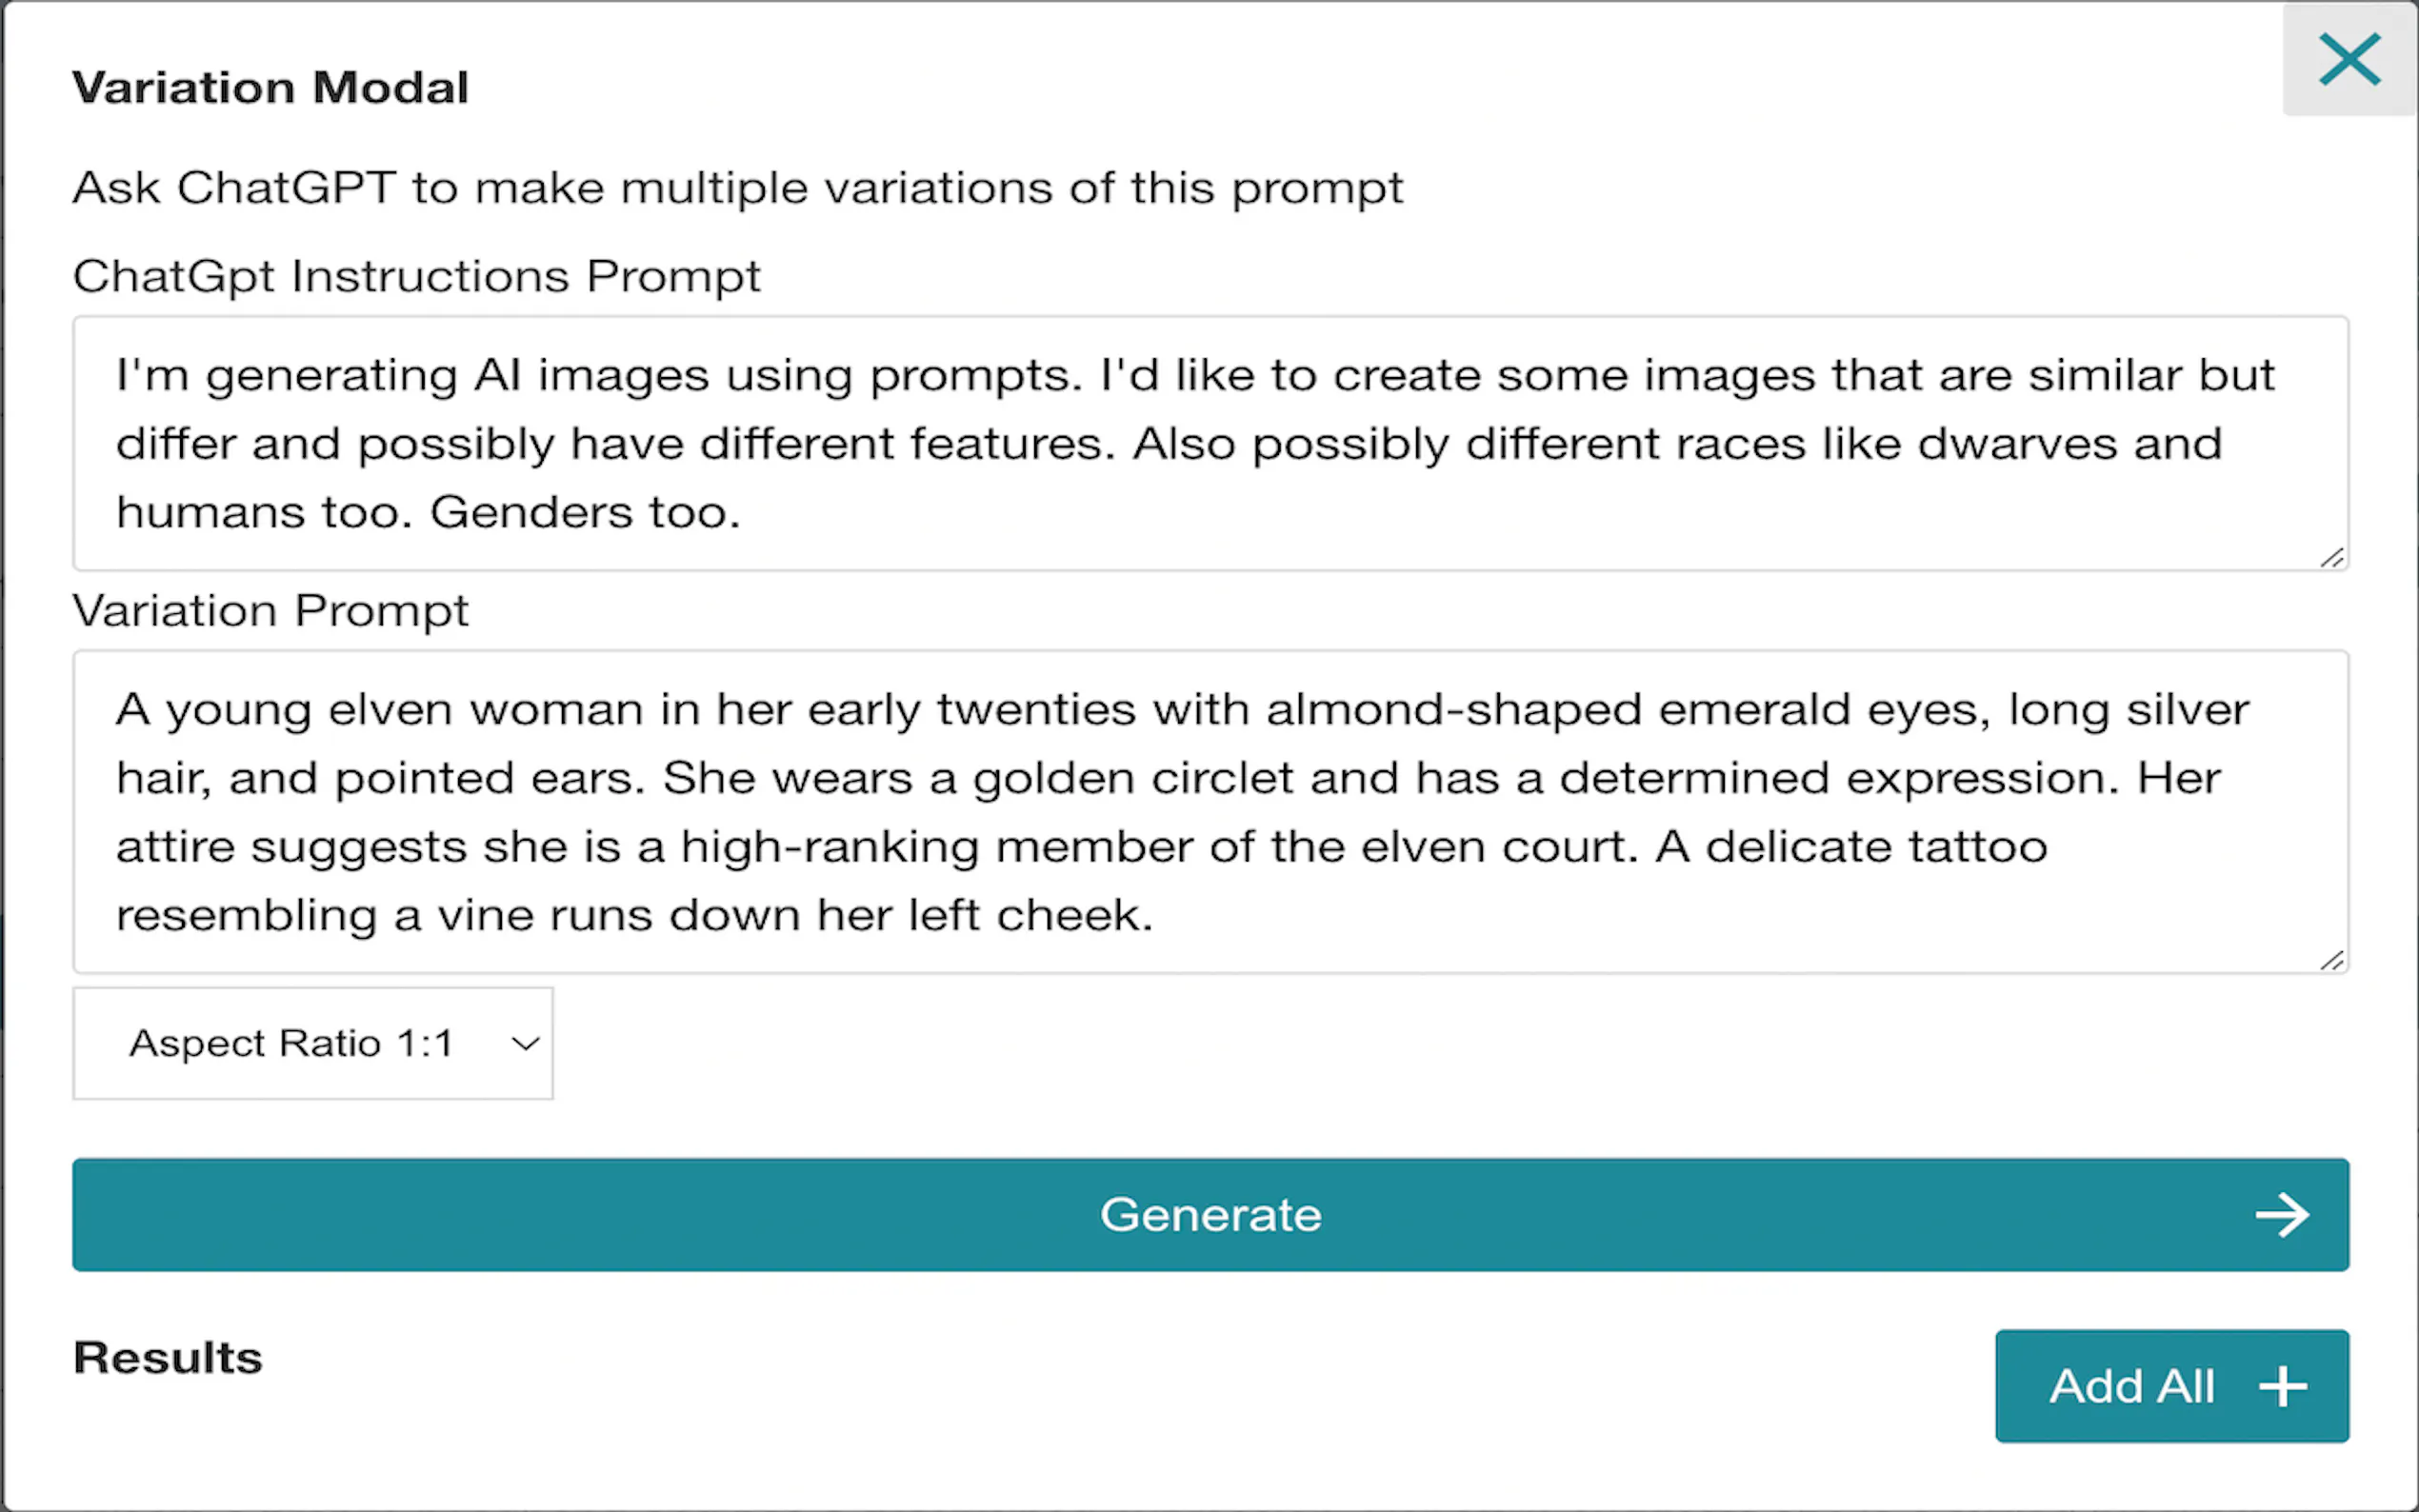The width and height of the screenshot is (2419, 1512).
Task: Place cursor after Genders too. in instructions
Action: point(743,512)
